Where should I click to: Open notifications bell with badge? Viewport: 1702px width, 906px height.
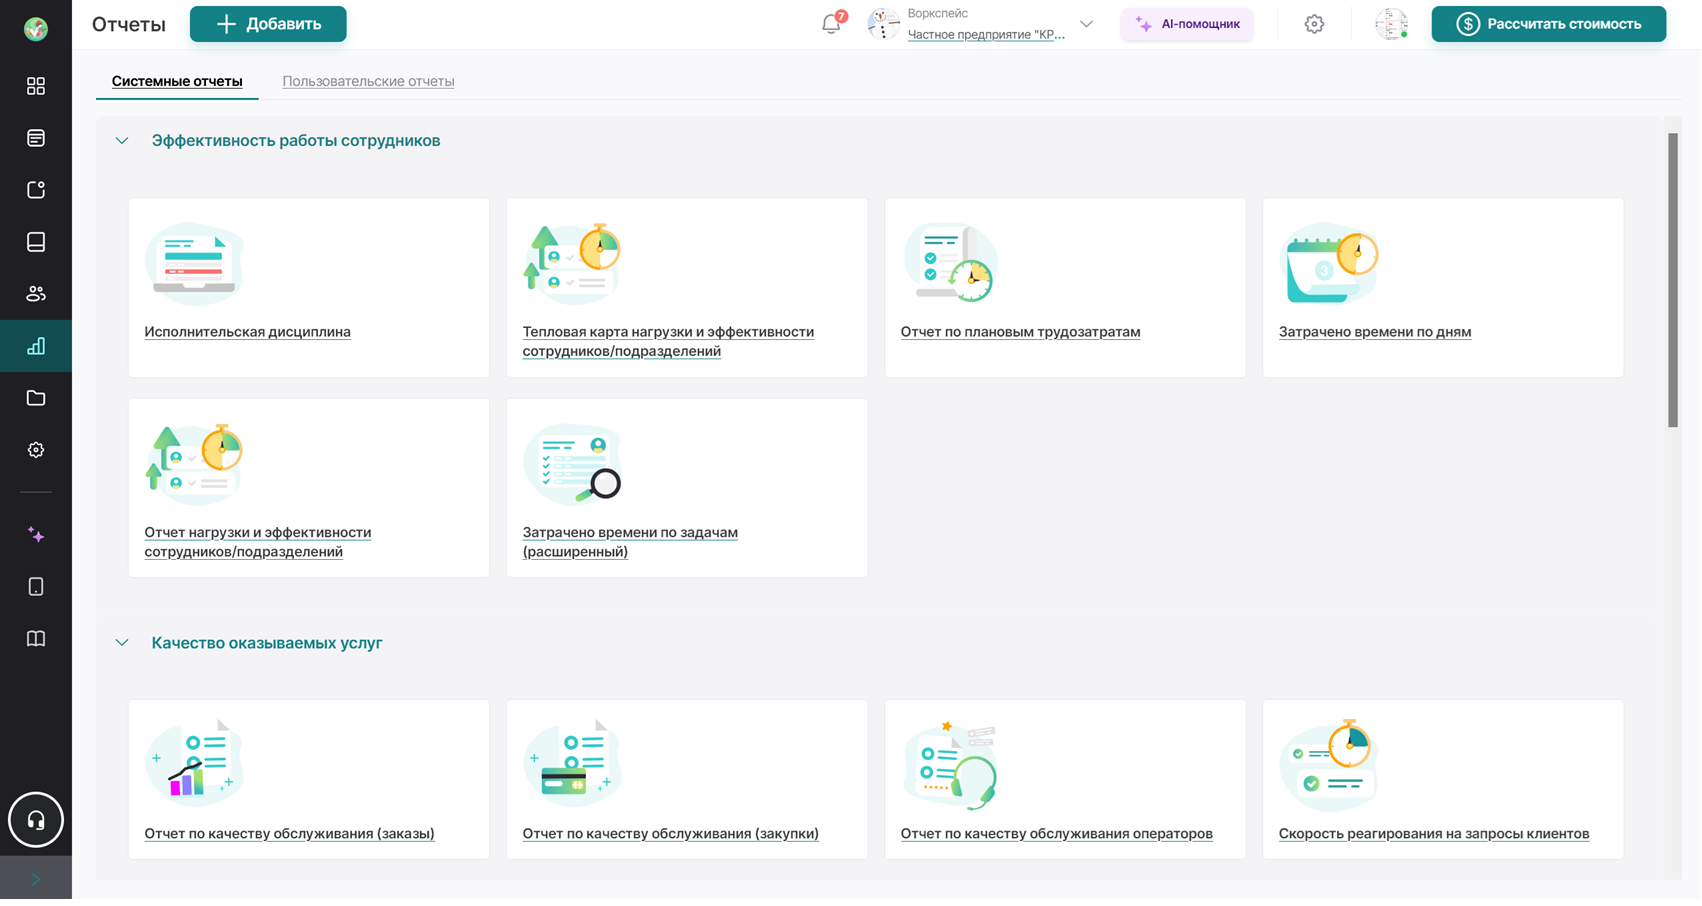click(832, 23)
